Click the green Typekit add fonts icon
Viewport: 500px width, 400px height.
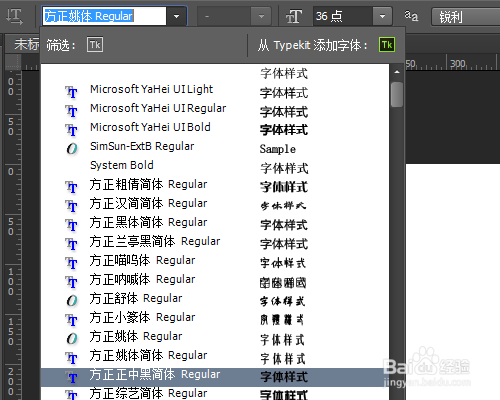tap(387, 45)
